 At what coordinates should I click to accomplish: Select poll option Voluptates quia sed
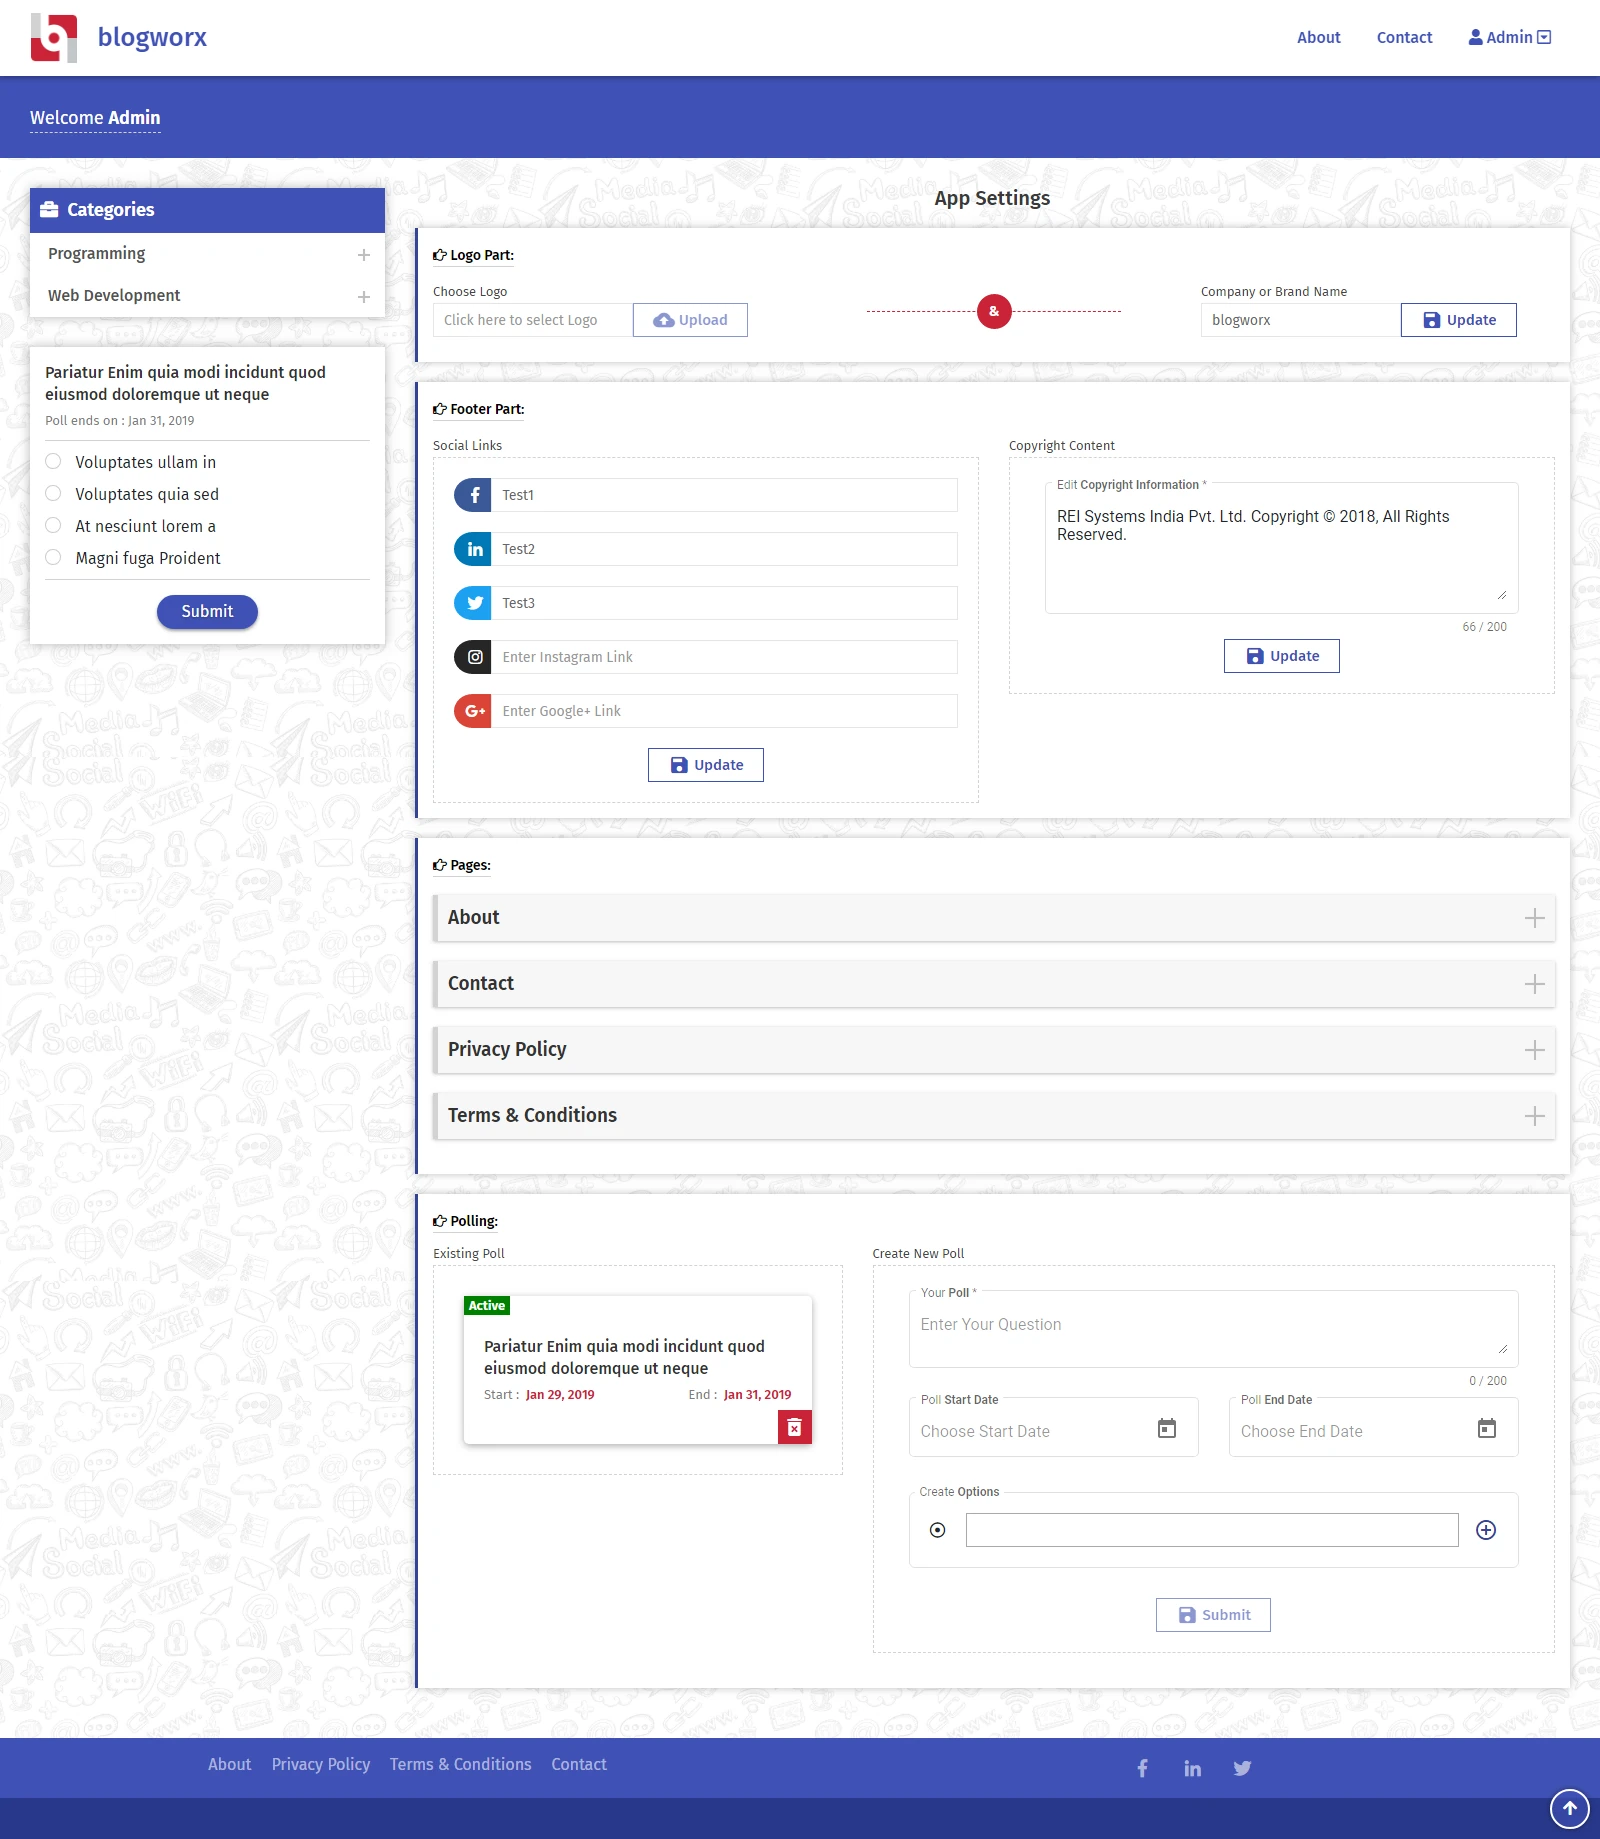point(54,493)
